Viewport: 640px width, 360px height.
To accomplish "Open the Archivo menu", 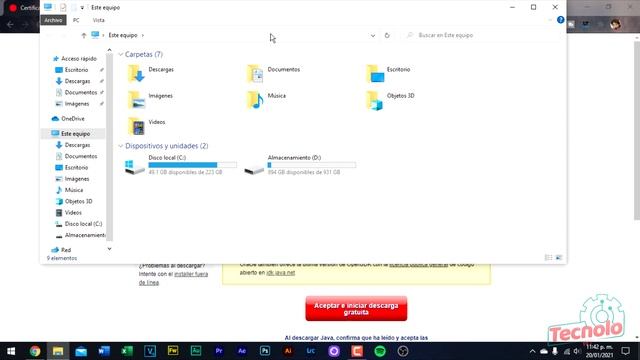I will tap(53, 20).
